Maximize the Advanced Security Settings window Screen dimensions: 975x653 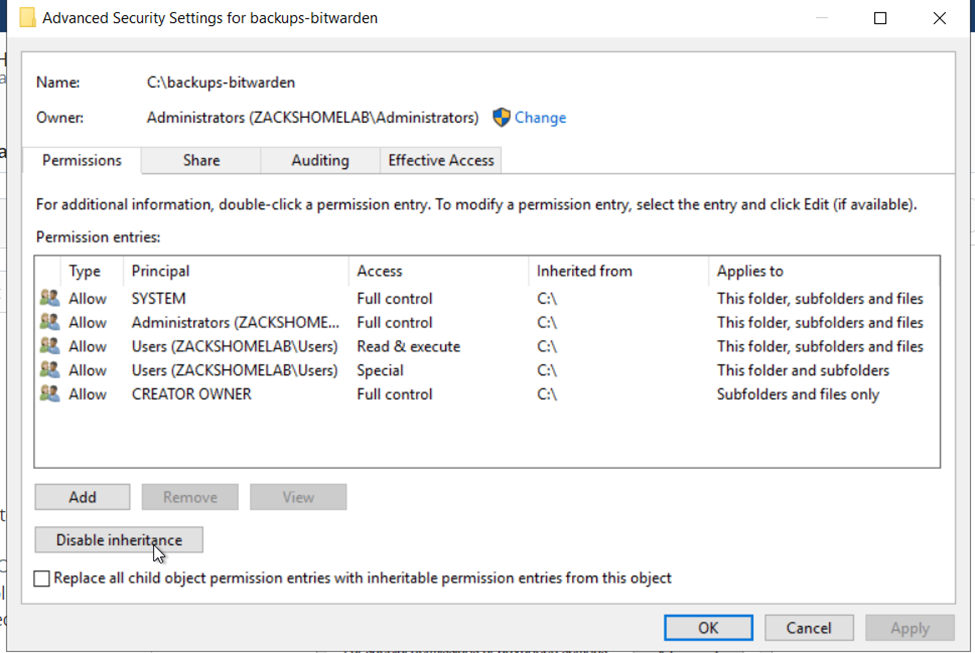tap(880, 18)
